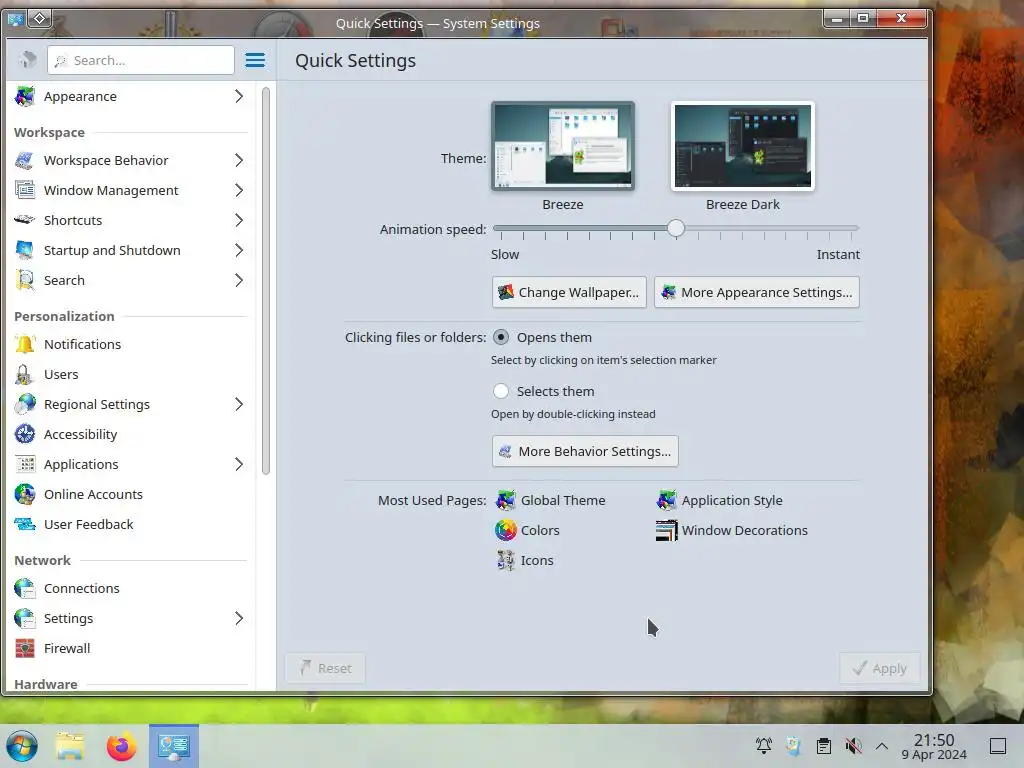The image size is (1024, 768).
Task: Click the Firewall brick icon
Action: click(25, 648)
